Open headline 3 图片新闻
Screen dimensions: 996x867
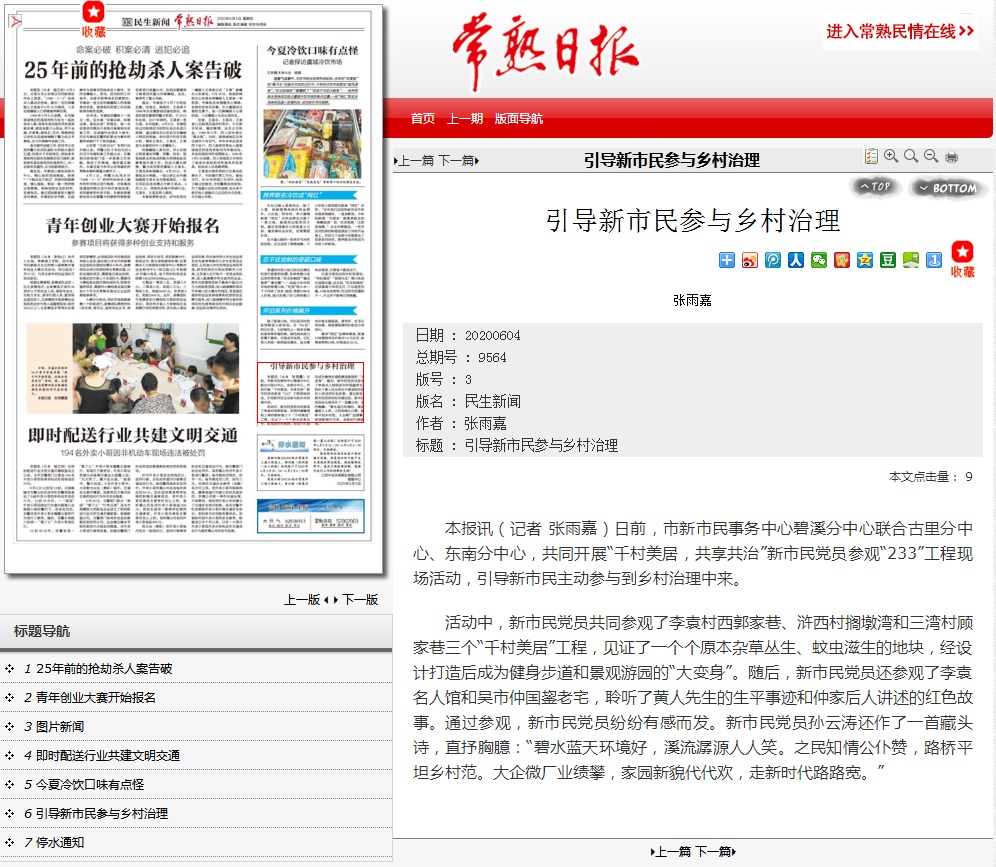60,727
